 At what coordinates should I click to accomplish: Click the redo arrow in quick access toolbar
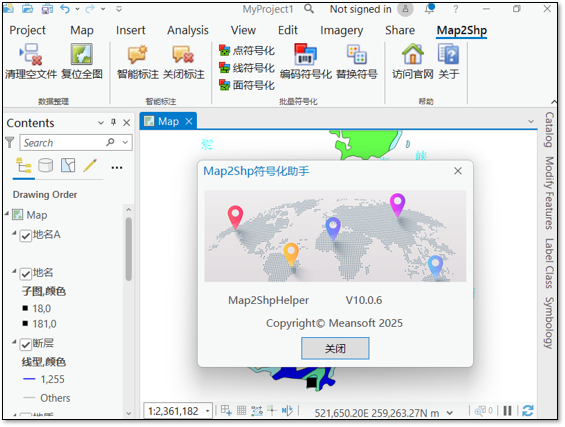90,9
